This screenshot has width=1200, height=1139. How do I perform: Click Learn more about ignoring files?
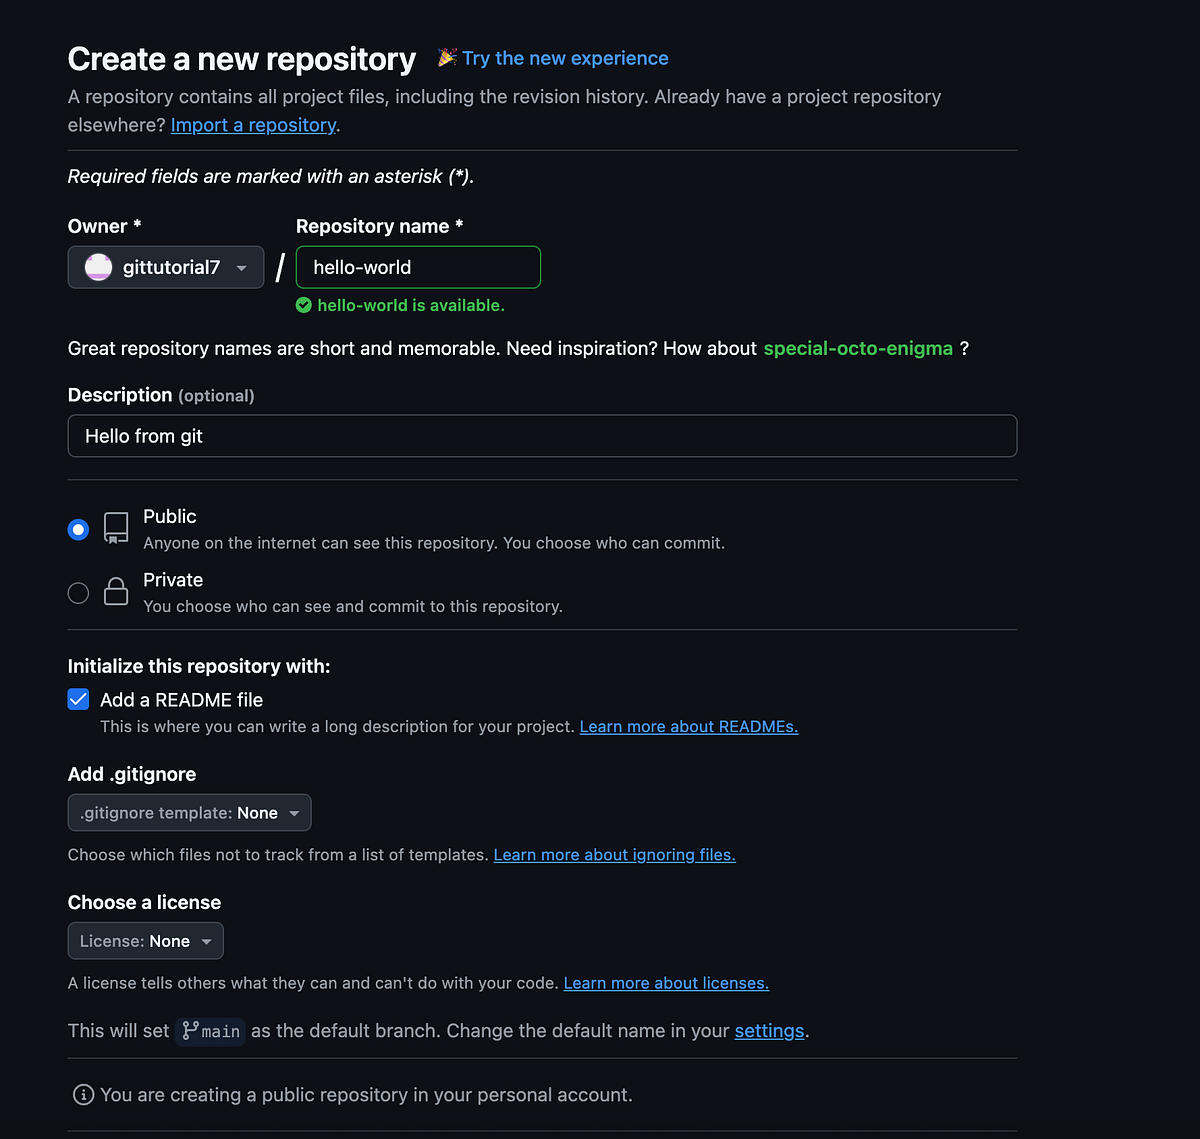point(614,854)
